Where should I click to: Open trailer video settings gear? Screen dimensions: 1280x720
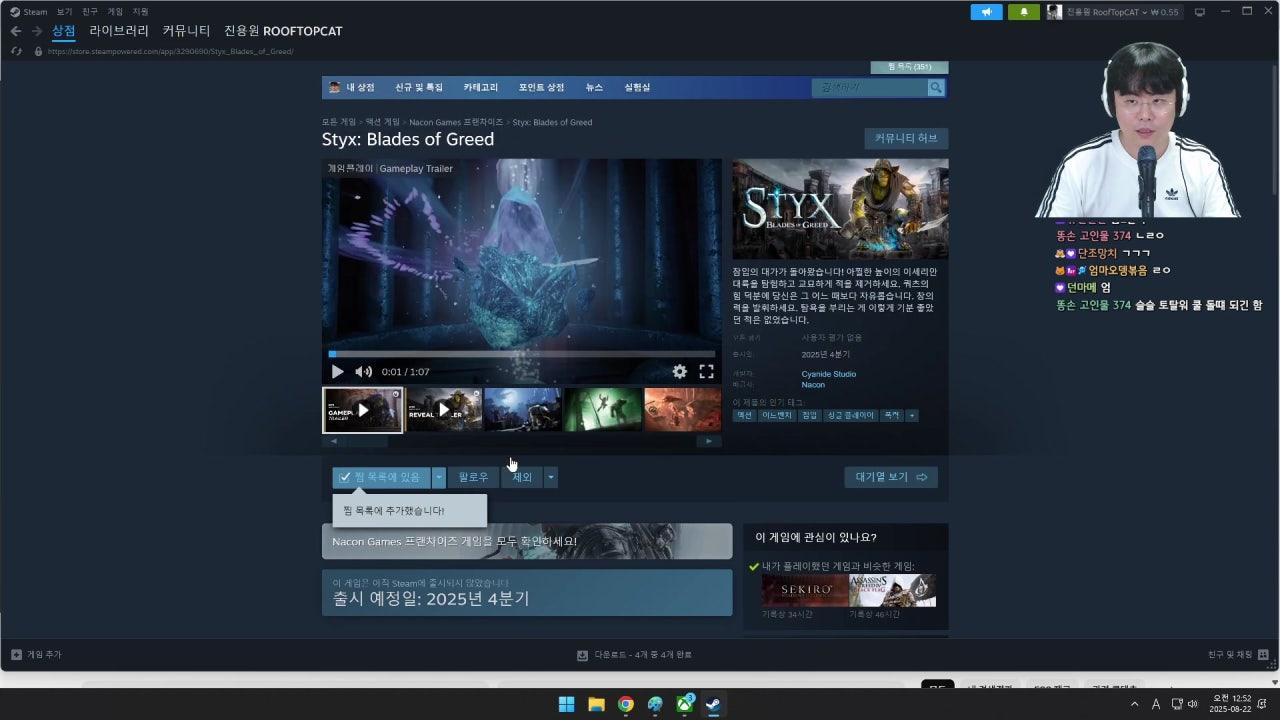pos(680,372)
